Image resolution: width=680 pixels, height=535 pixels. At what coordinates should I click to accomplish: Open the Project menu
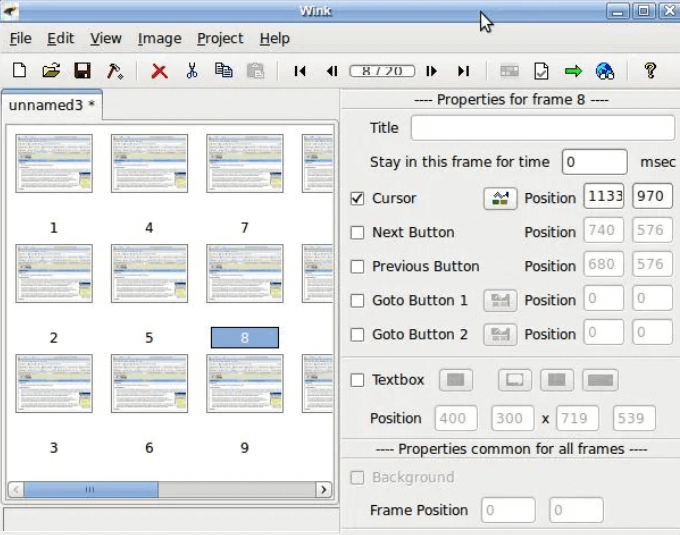click(220, 38)
